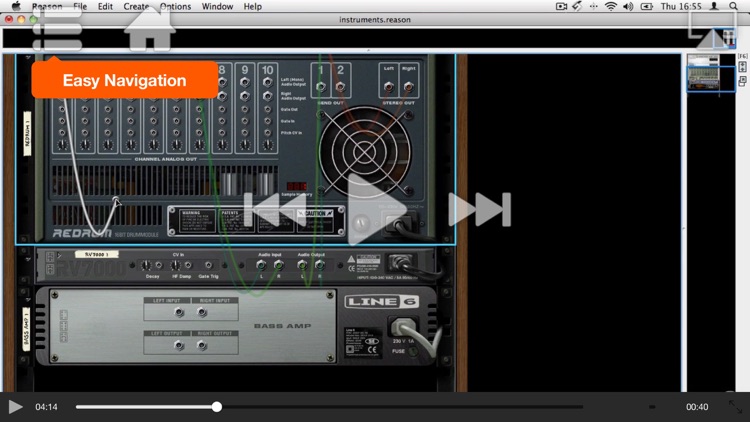Click channel 10 pitch CV trim knob
Viewport: 750px width, 422px height.
click(x=267, y=144)
